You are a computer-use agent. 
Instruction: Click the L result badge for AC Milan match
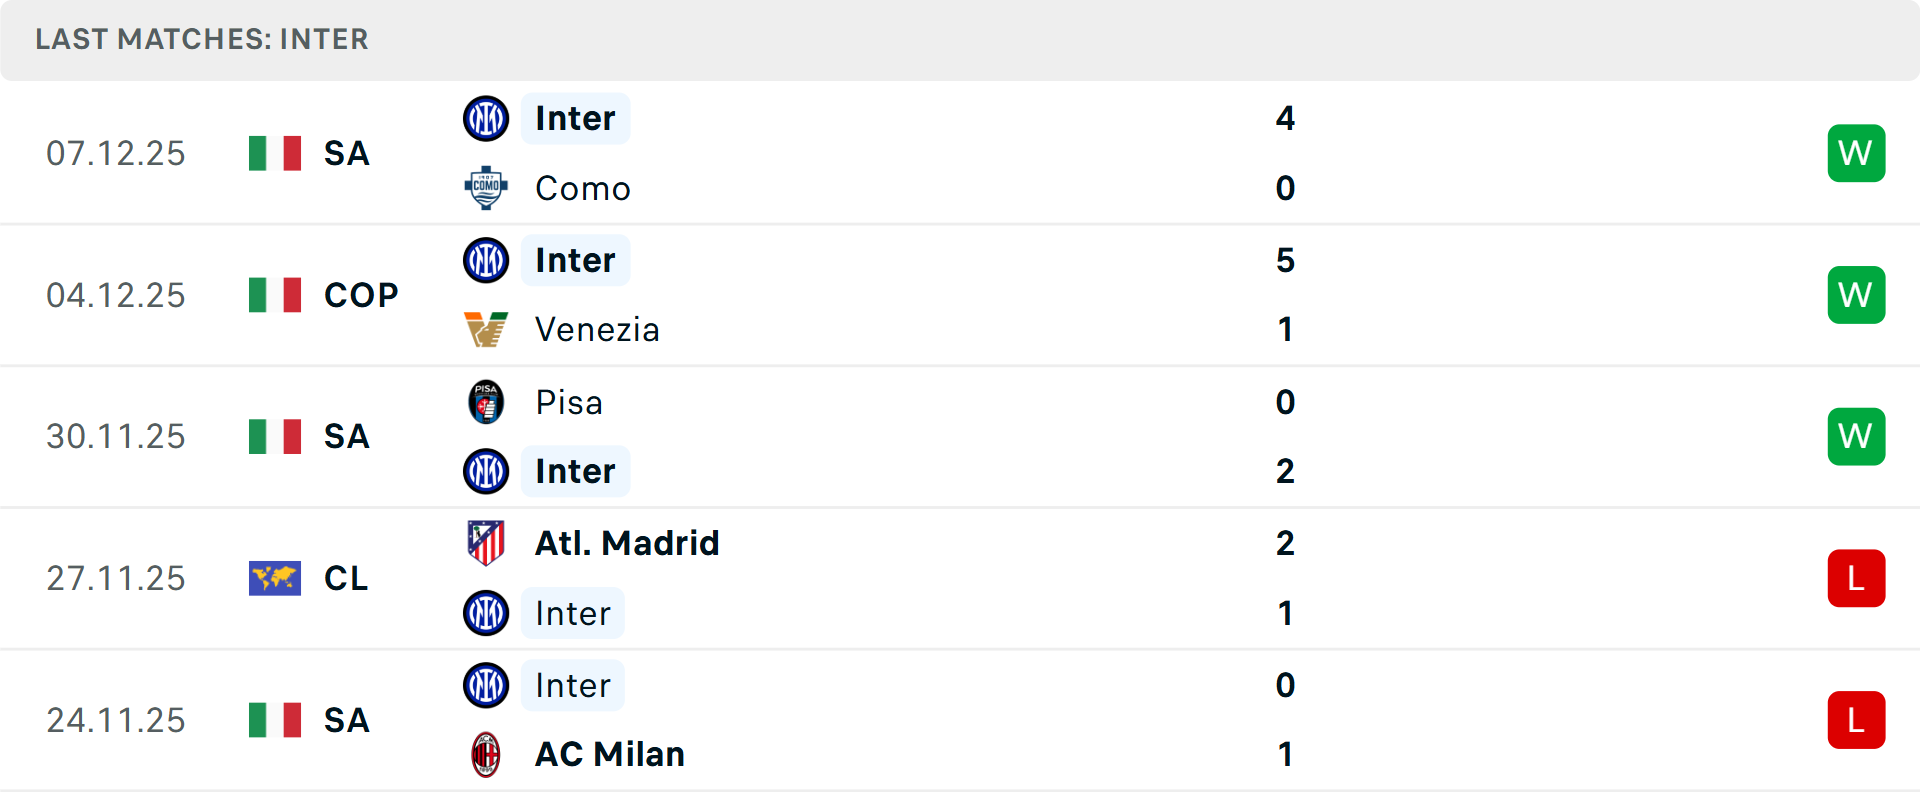[1856, 720]
